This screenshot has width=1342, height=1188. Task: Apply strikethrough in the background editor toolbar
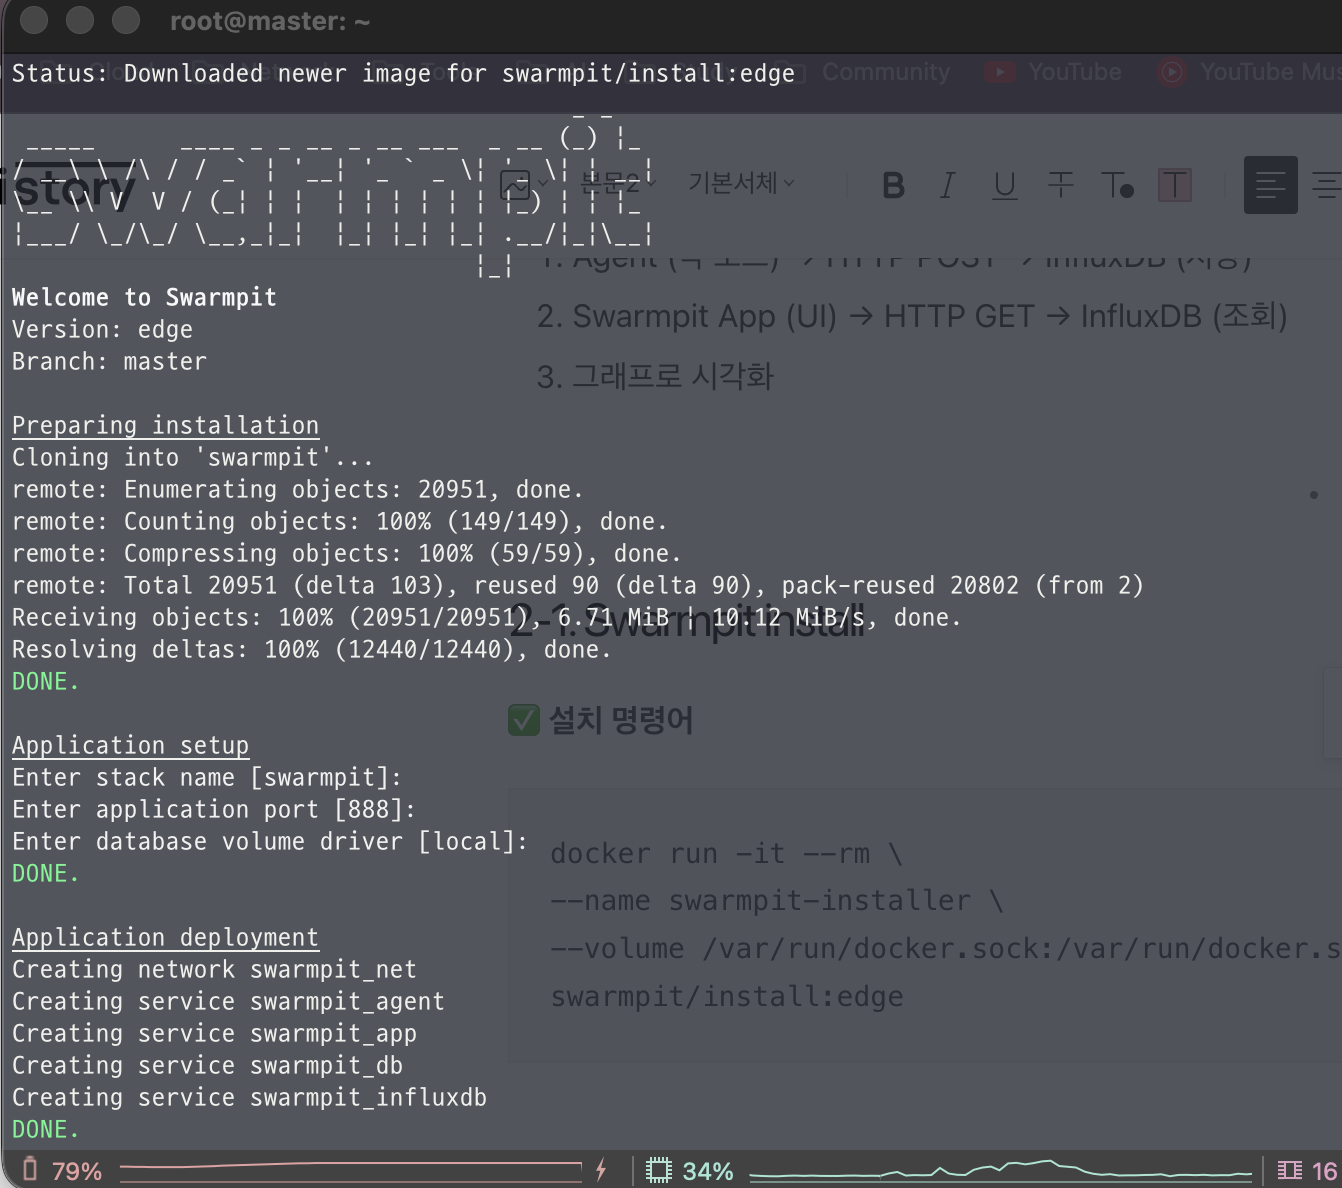1061,185
